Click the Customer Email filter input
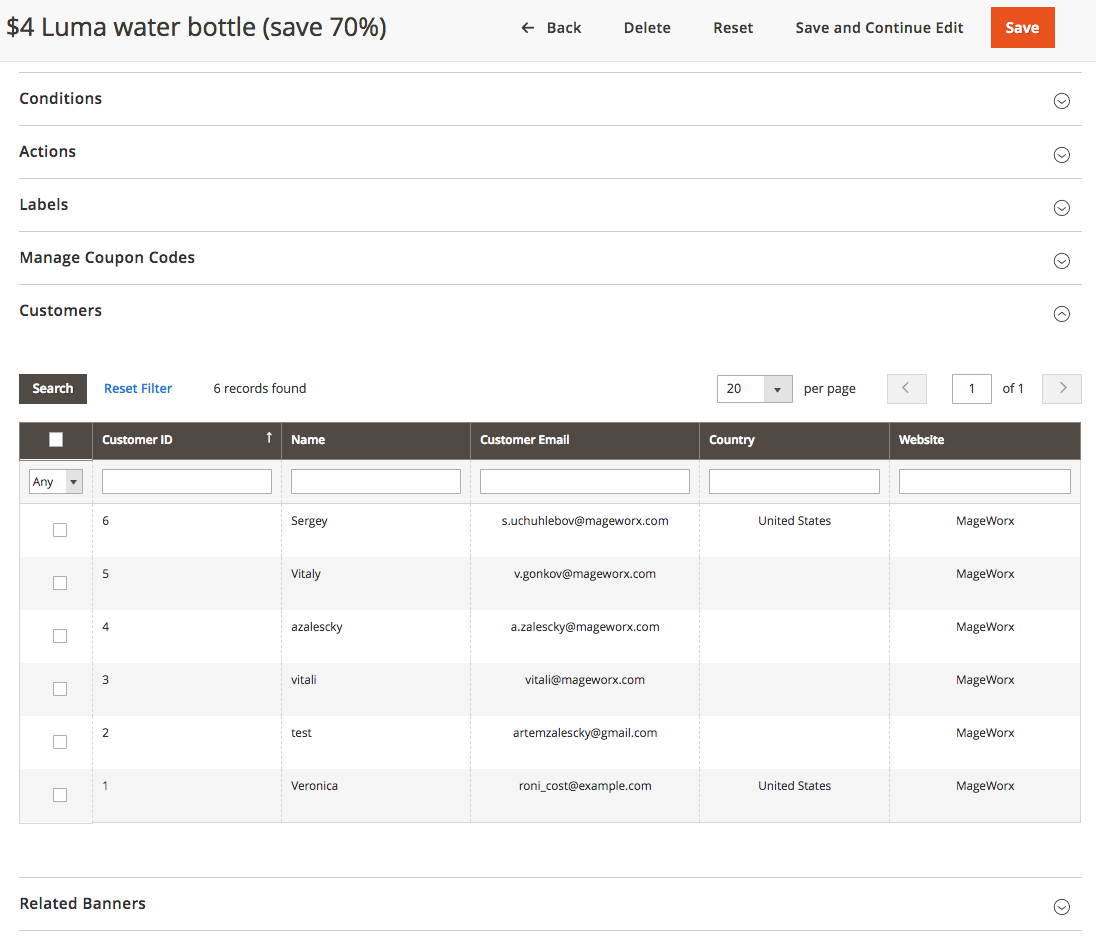This screenshot has height=942, width=1096. (x=585, y=481)
